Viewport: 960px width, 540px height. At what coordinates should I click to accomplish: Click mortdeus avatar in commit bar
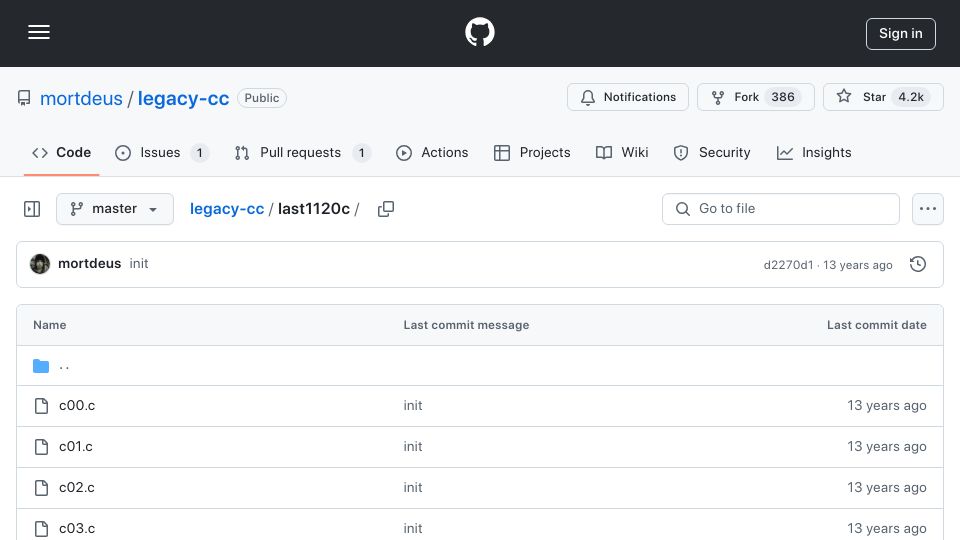[40, 264]
